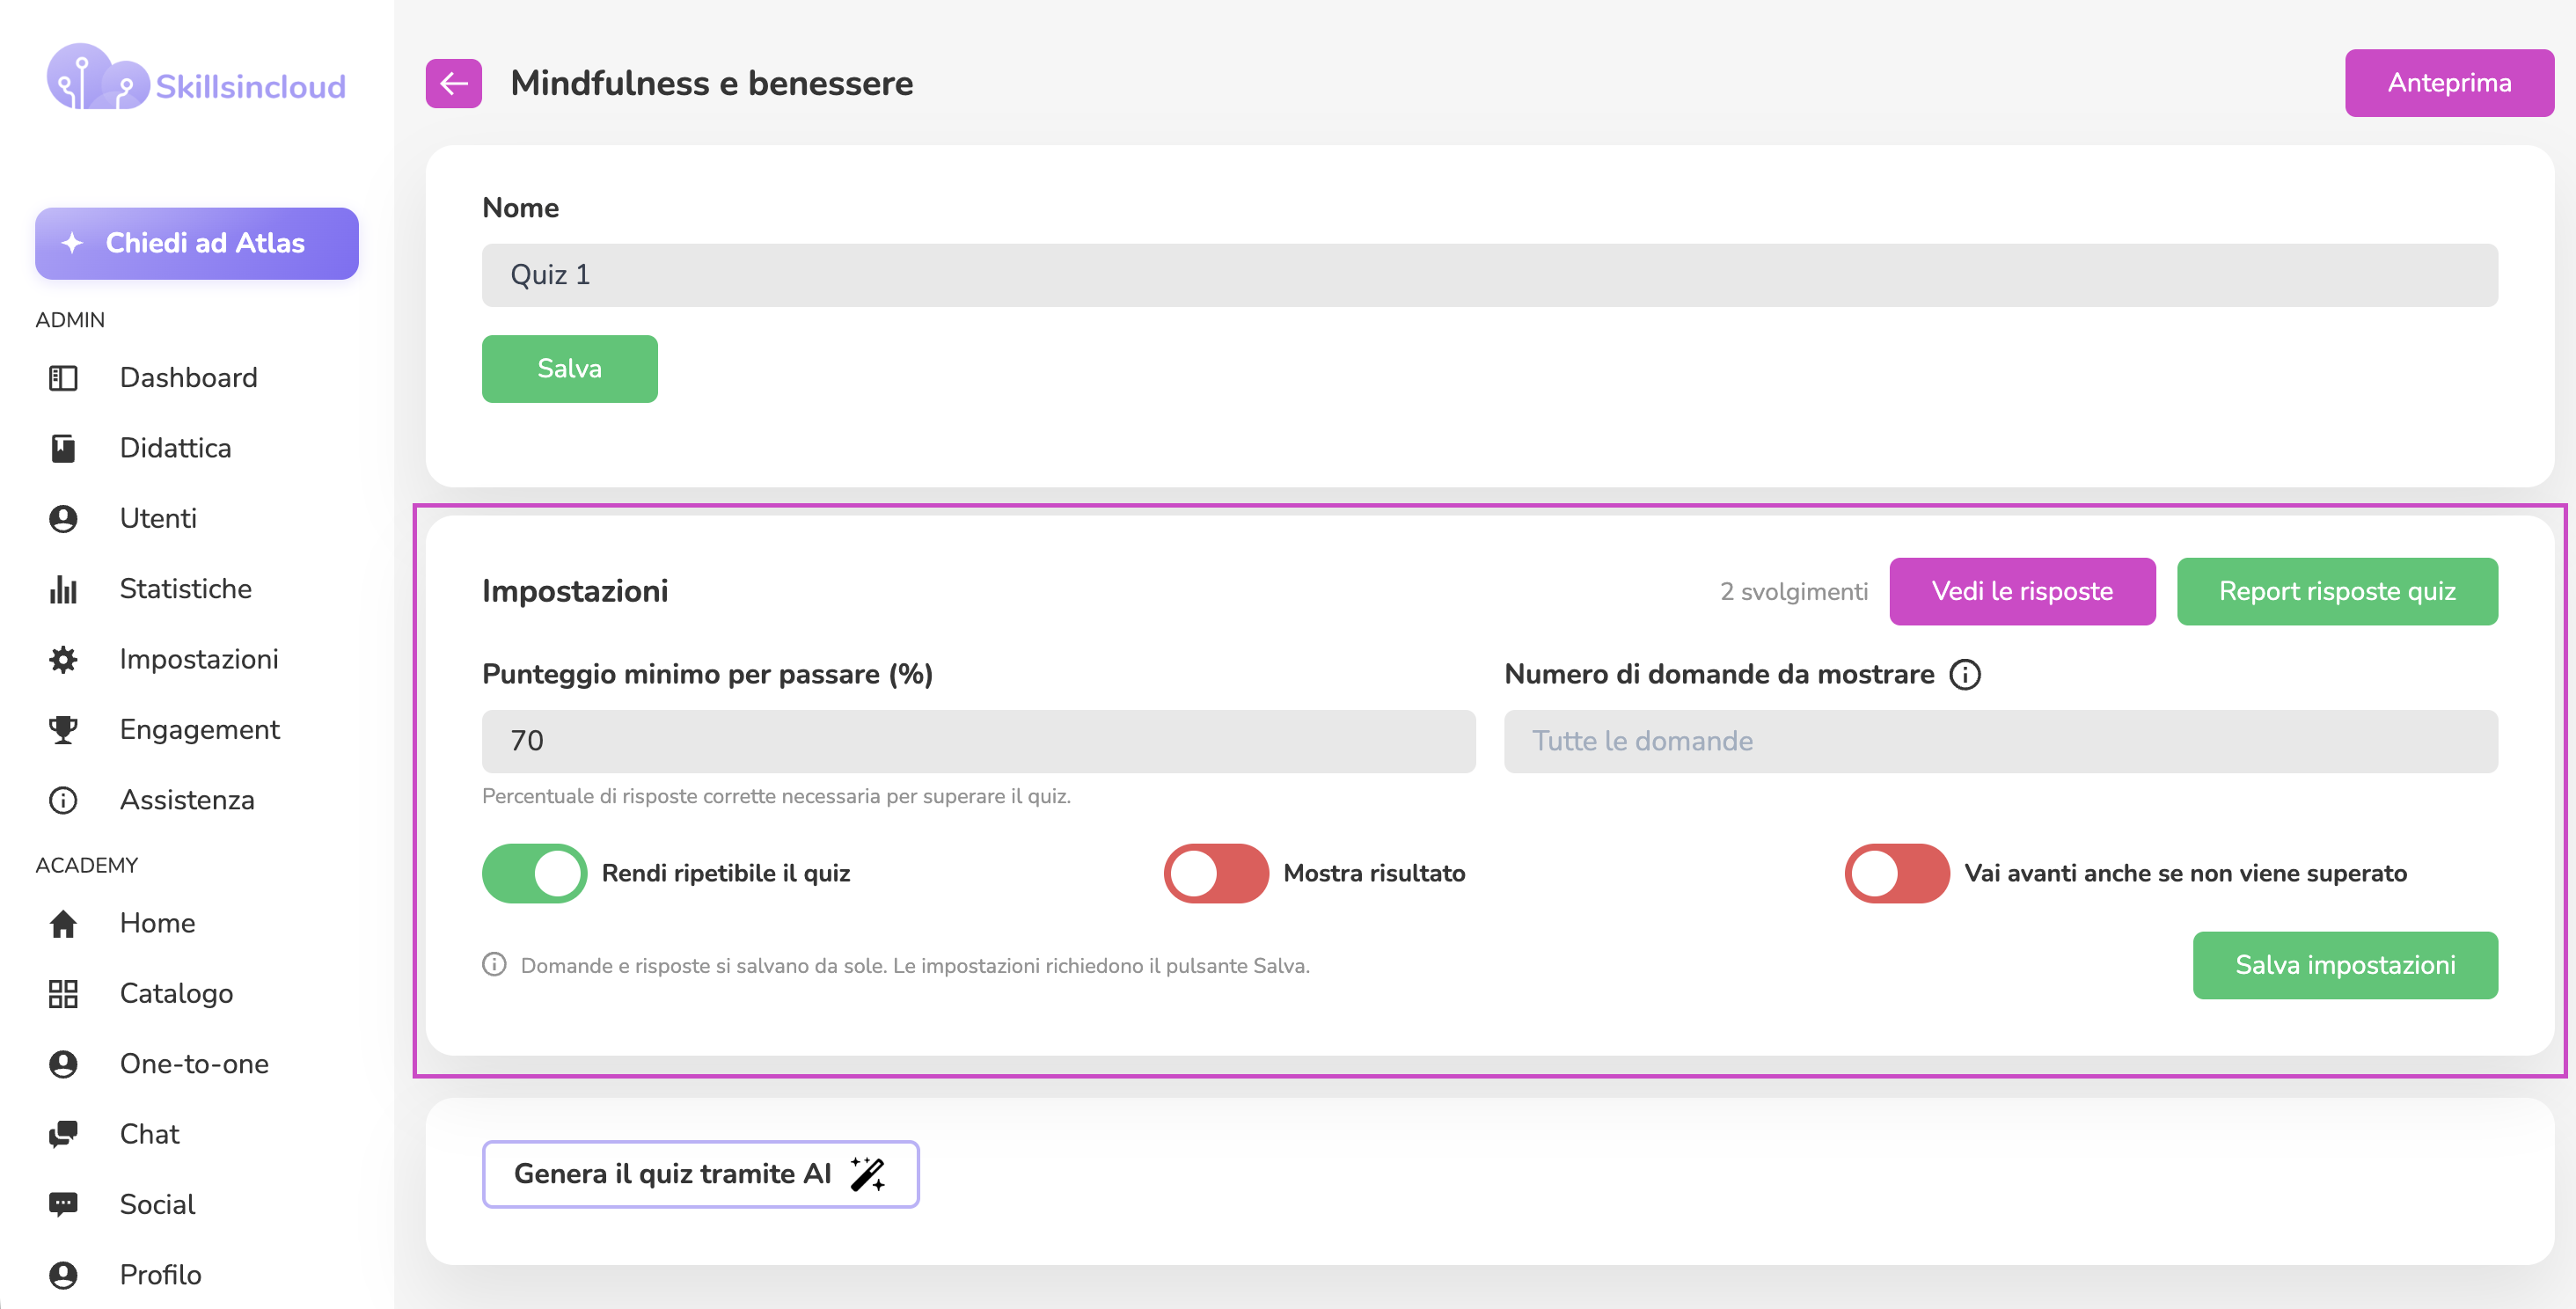Click the Assistenza info icon
The height and width of the screenshot is (1309, 2576).
coord(63,801)
